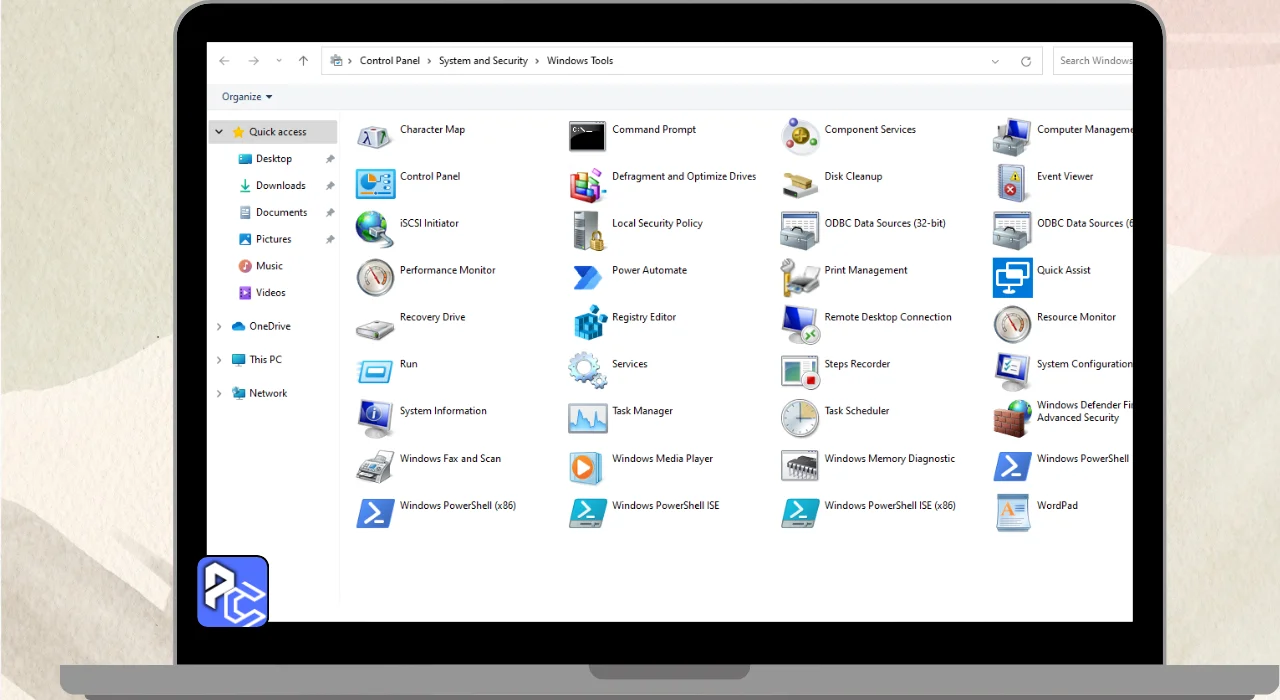This screenshot has height=700, width=1280.
Task: Expand the OneDrive tree node
Action: coord(219,326)
